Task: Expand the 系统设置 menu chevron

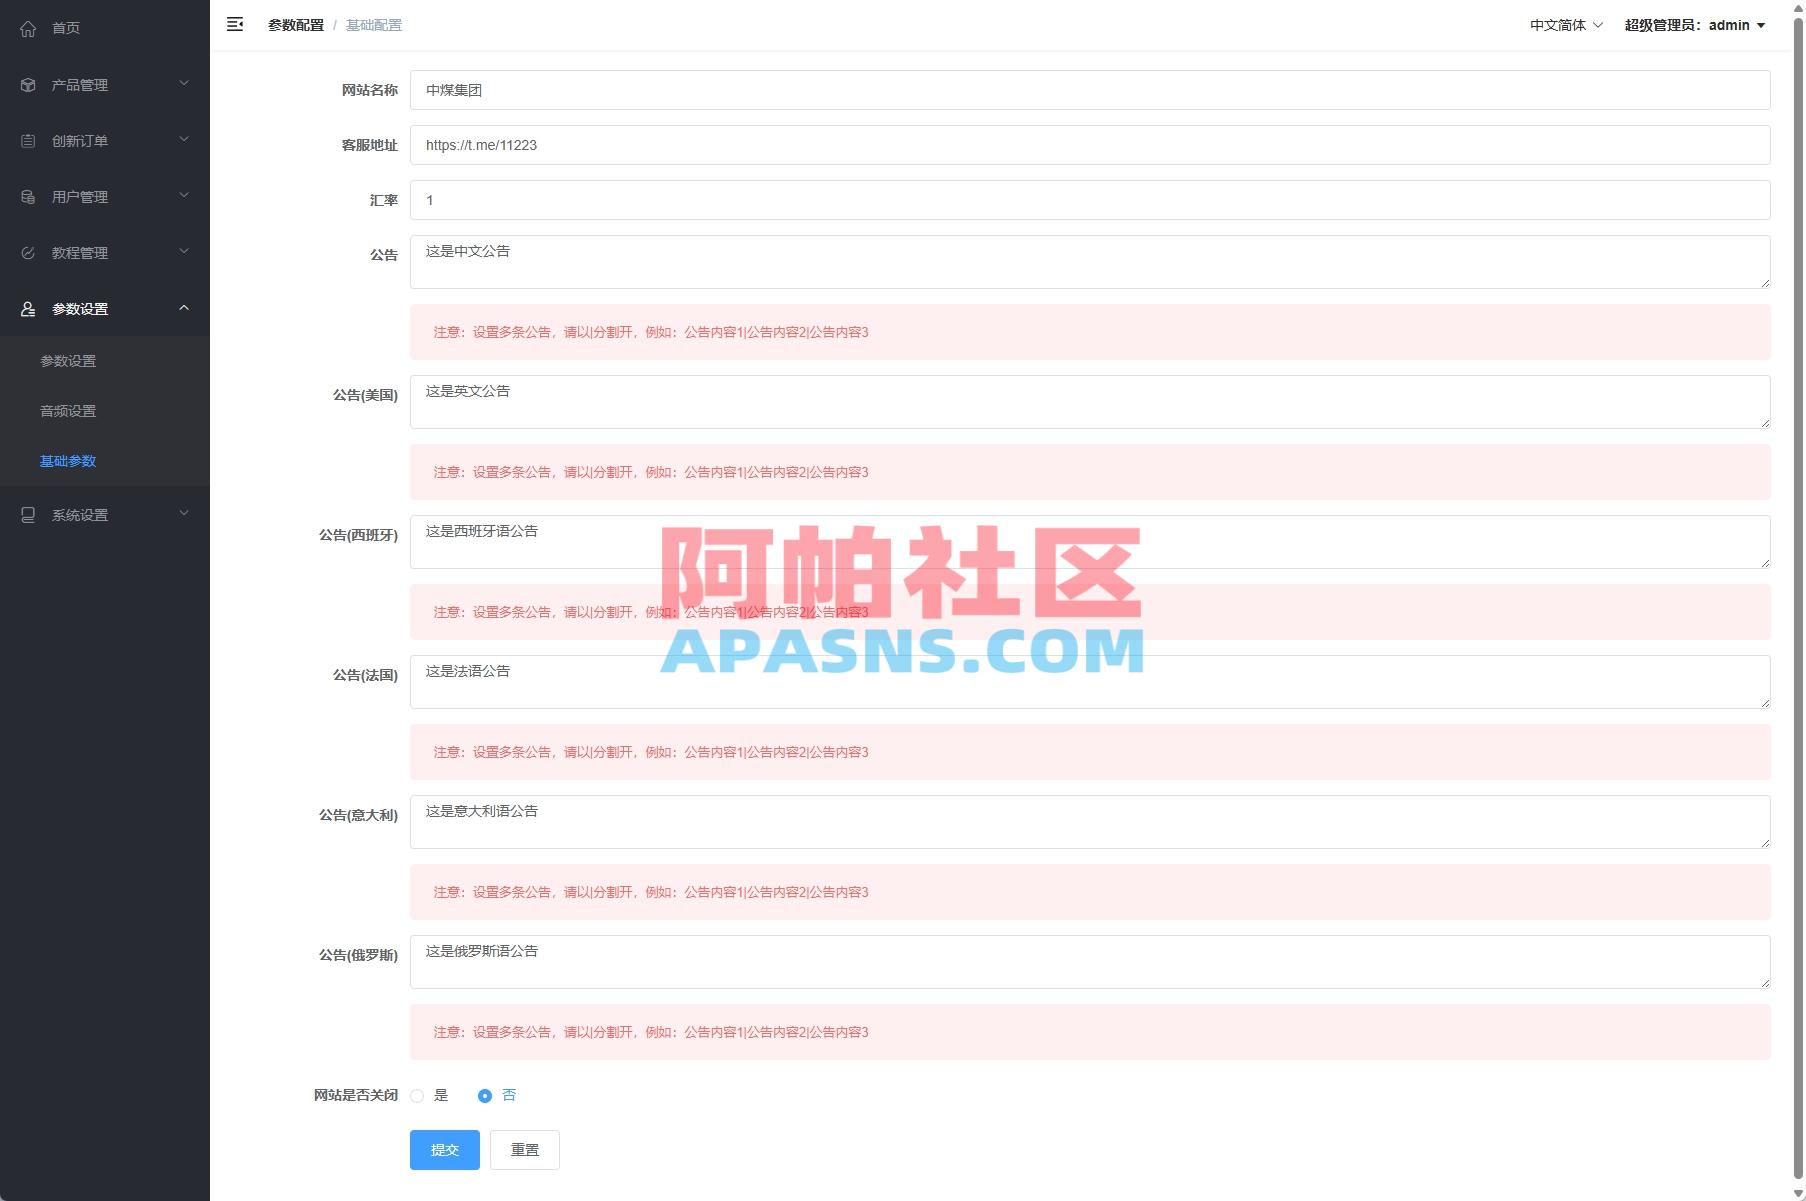Action: 183,513
